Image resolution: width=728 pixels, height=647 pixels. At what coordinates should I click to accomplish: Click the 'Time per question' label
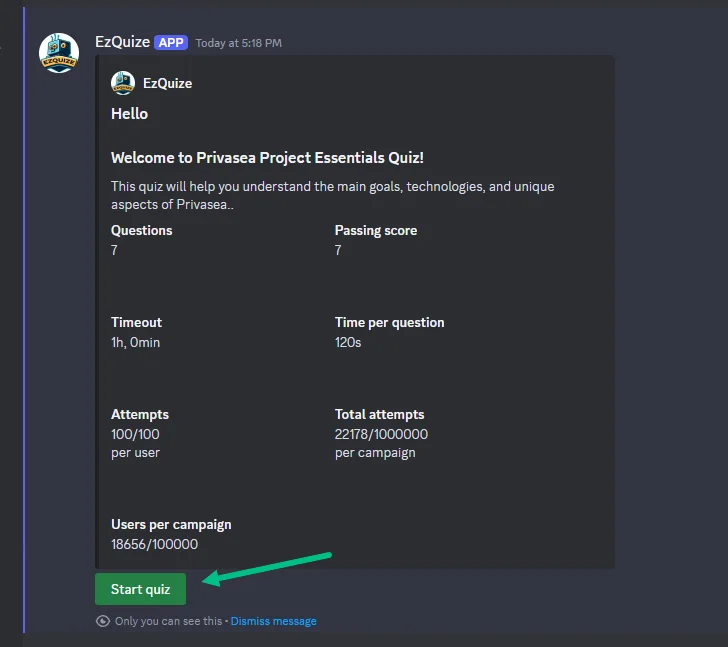coord(390,322)
